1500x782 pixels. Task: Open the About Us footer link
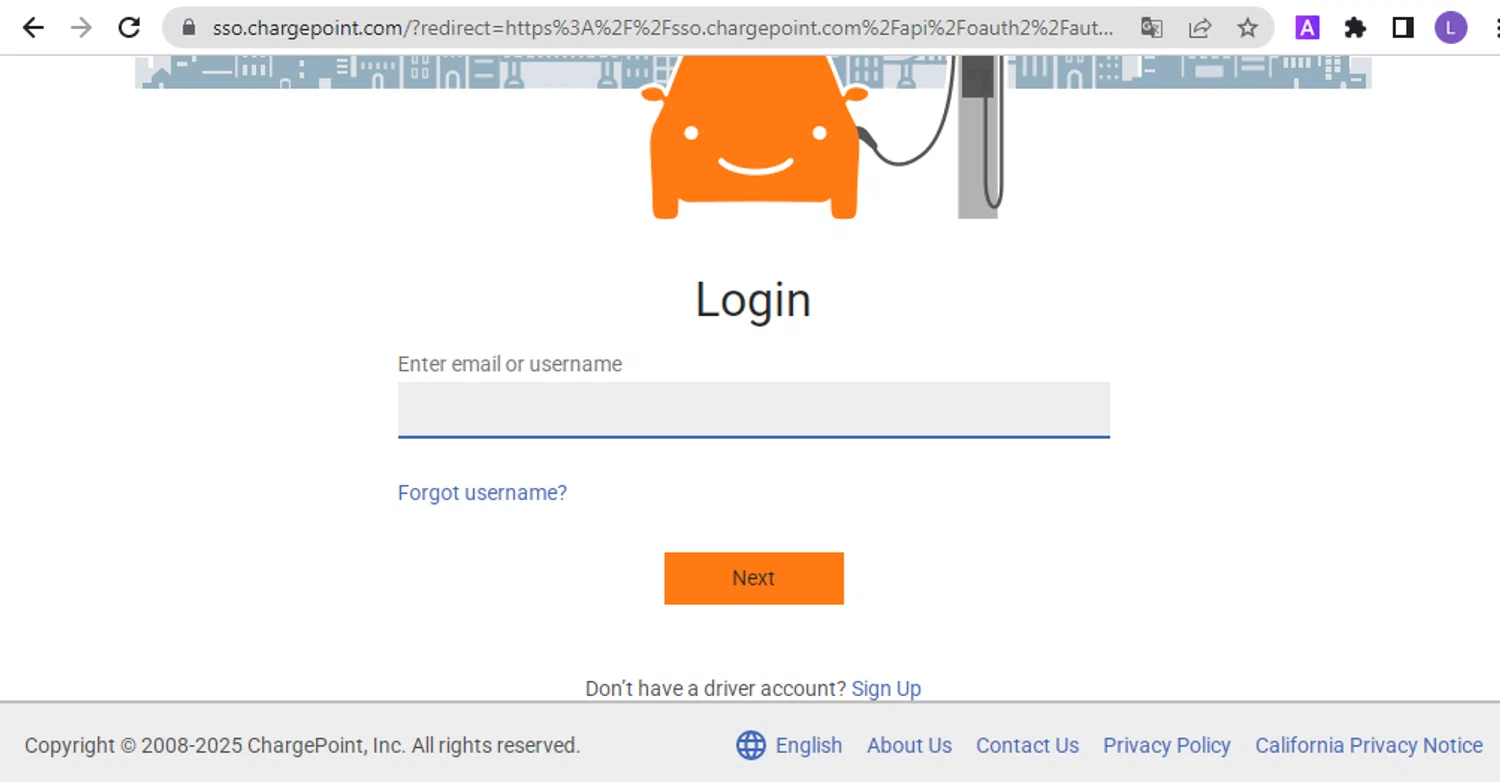tap(909, 746)
